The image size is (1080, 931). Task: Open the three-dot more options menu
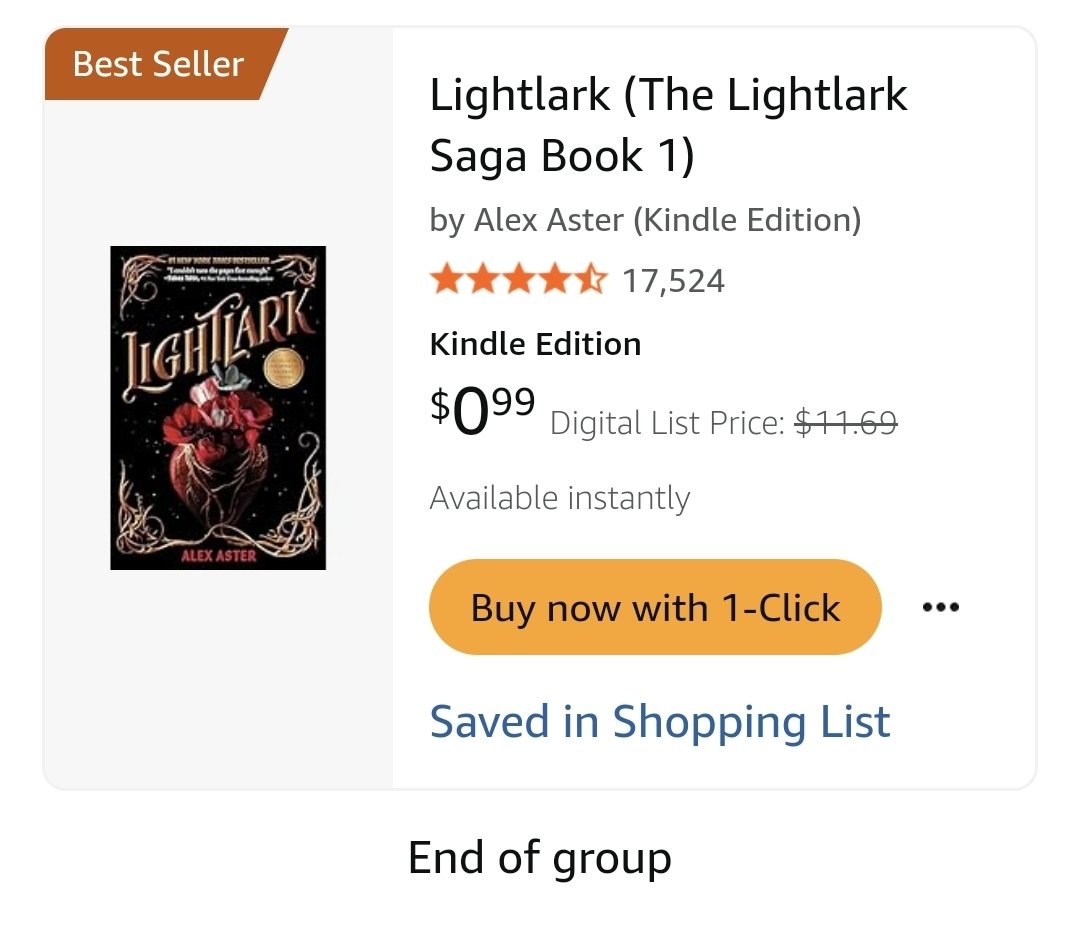pyautogui.click(x=940, y=607)
